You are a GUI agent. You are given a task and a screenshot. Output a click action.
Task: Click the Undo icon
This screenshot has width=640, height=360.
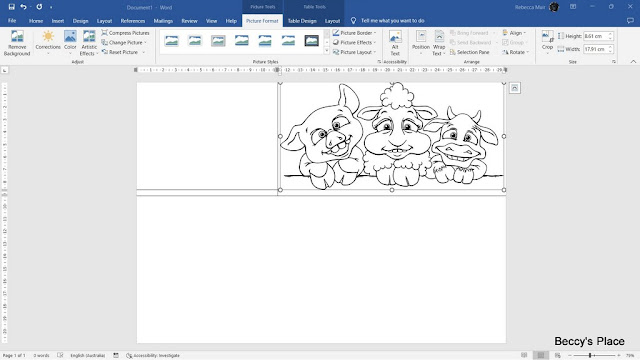pyautogui.click(x=23, y=7)
